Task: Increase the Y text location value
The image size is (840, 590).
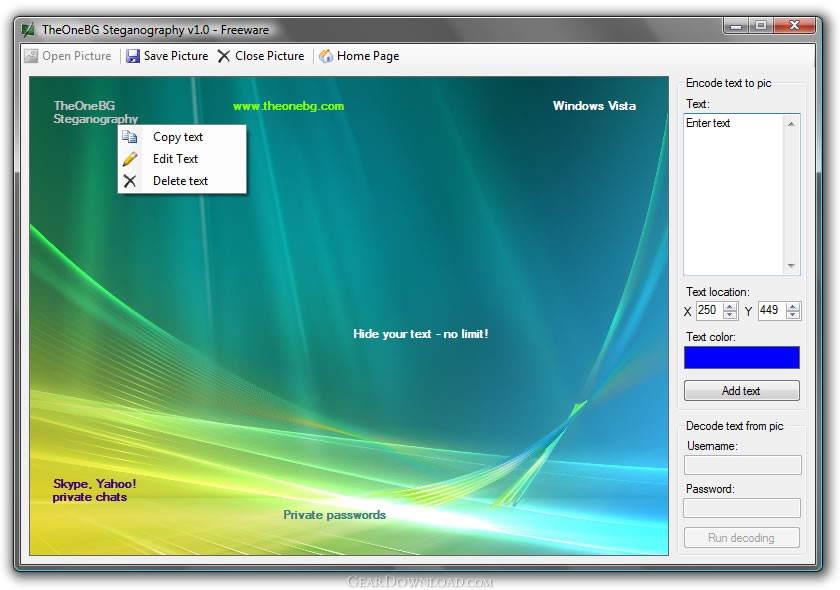Action: (x=793, y=307)
